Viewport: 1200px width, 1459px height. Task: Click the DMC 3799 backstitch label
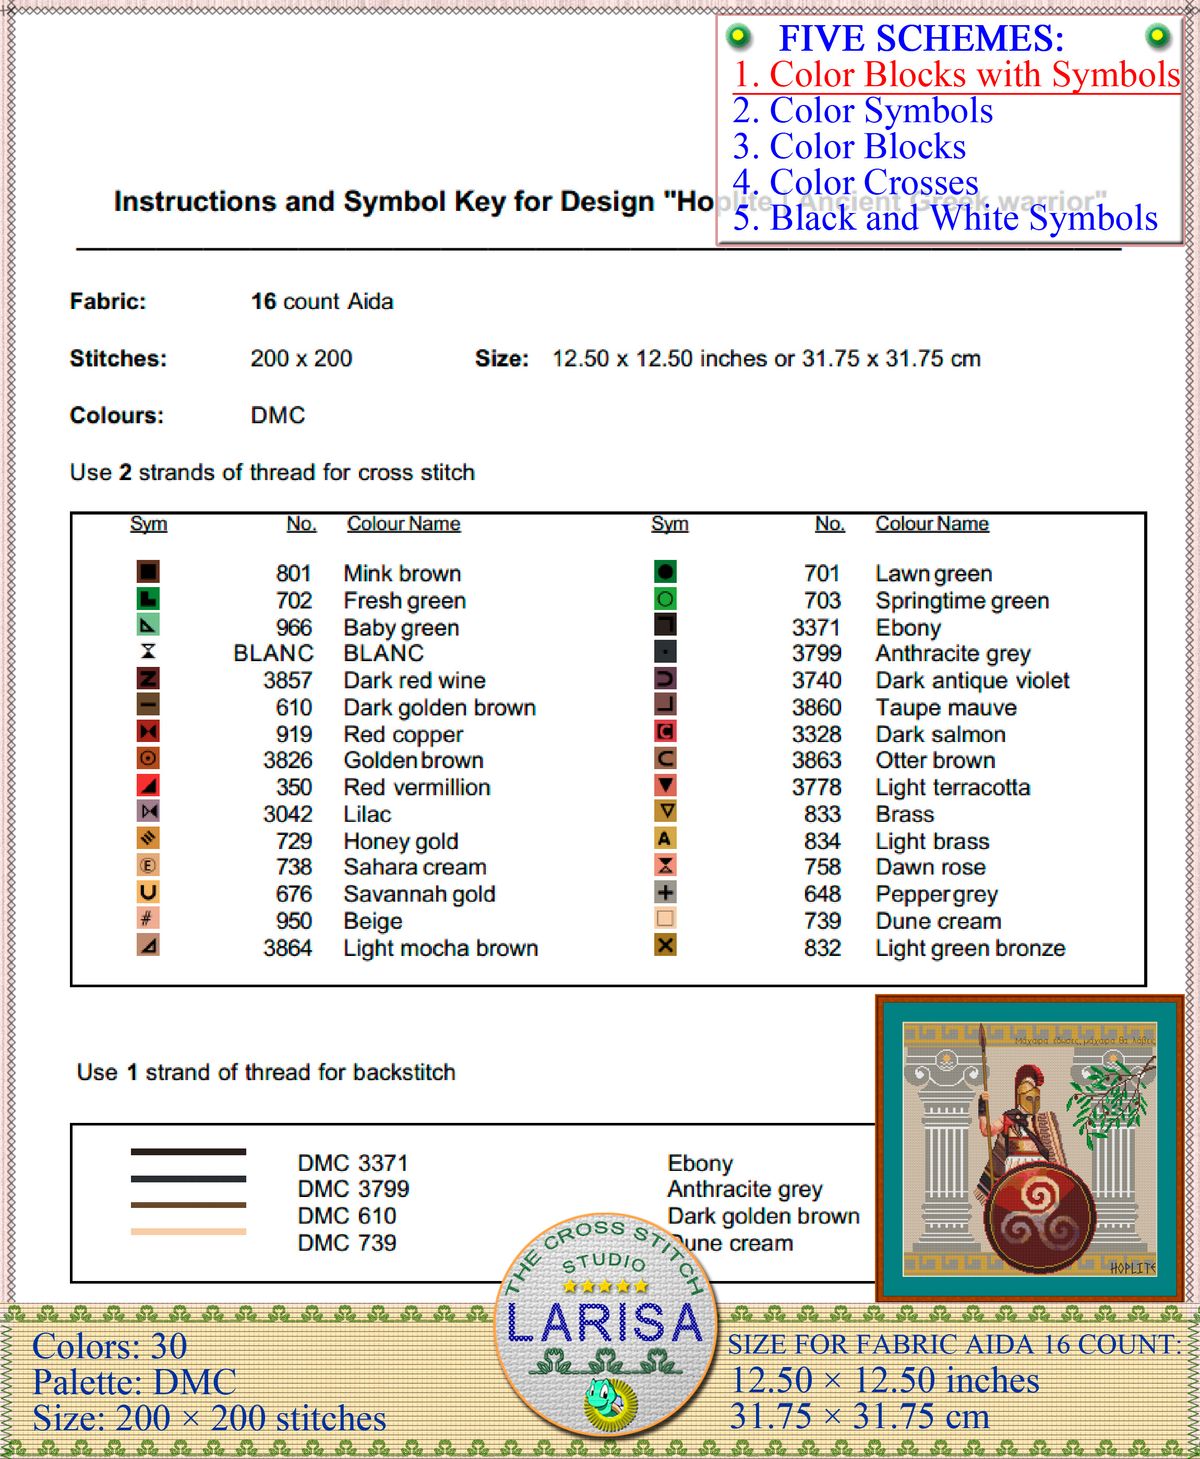coord(353,1190)
